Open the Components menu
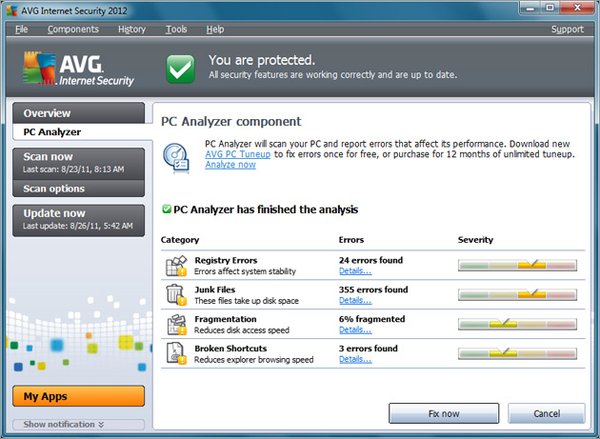Image resolution: width=600 pixels, height=439 pixels. pyautogui.click(x=73, y=29)
